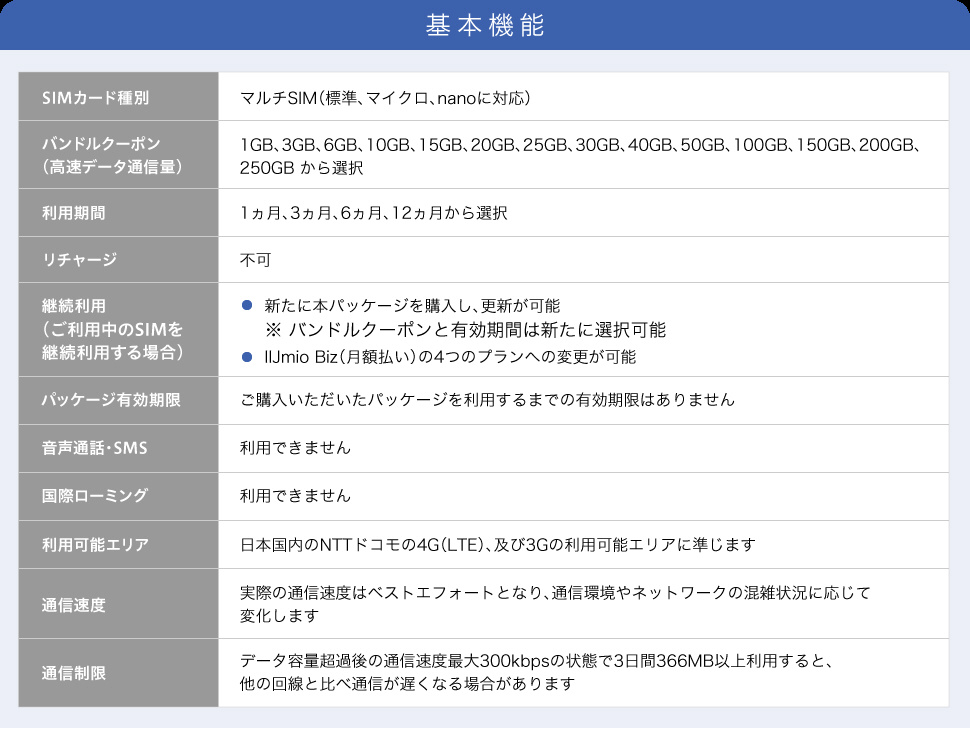Click the NTTドコモ 4G(LTE) coverage text
The width and height of the screenshot is (970, 730).
pos(497,545)
